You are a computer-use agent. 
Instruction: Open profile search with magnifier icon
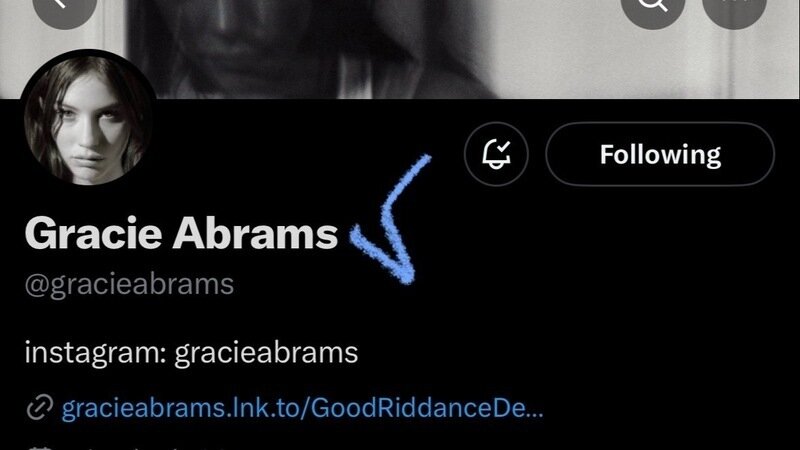[653, 6]
